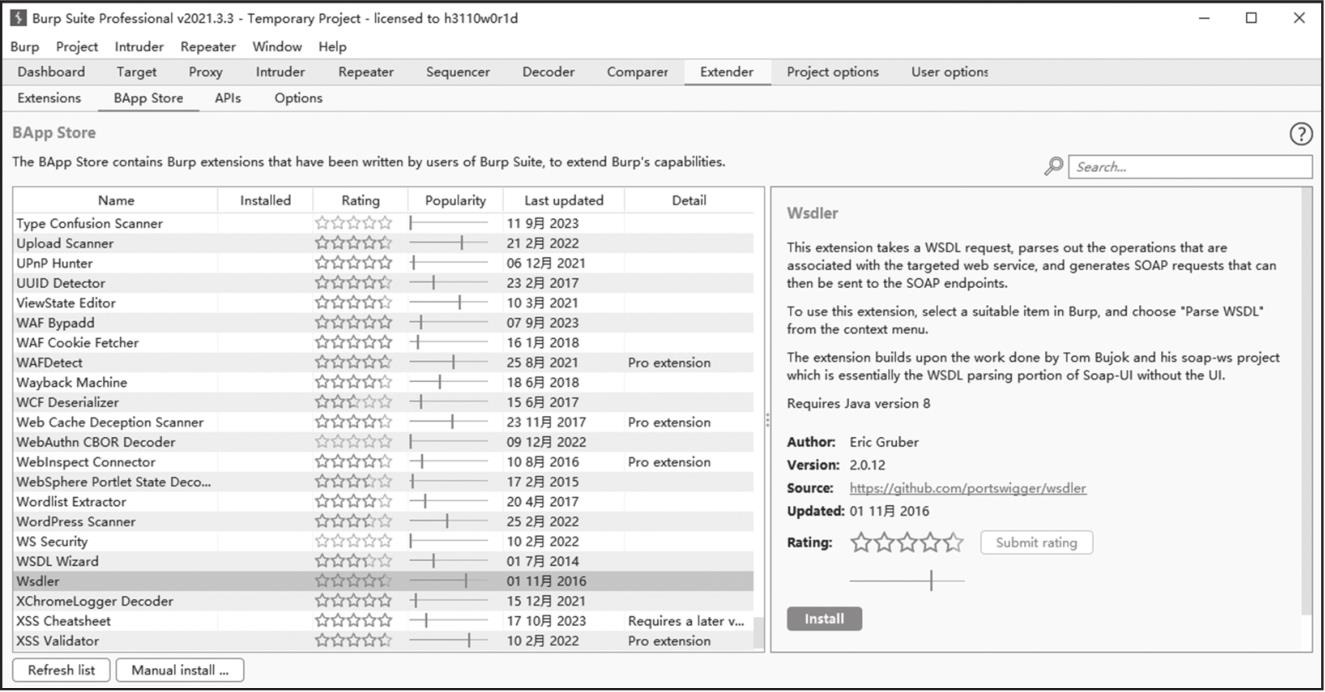Screen dimensions: 1325x692
Task: Select the WCF Deserializer extension
Action: [383, 402]
